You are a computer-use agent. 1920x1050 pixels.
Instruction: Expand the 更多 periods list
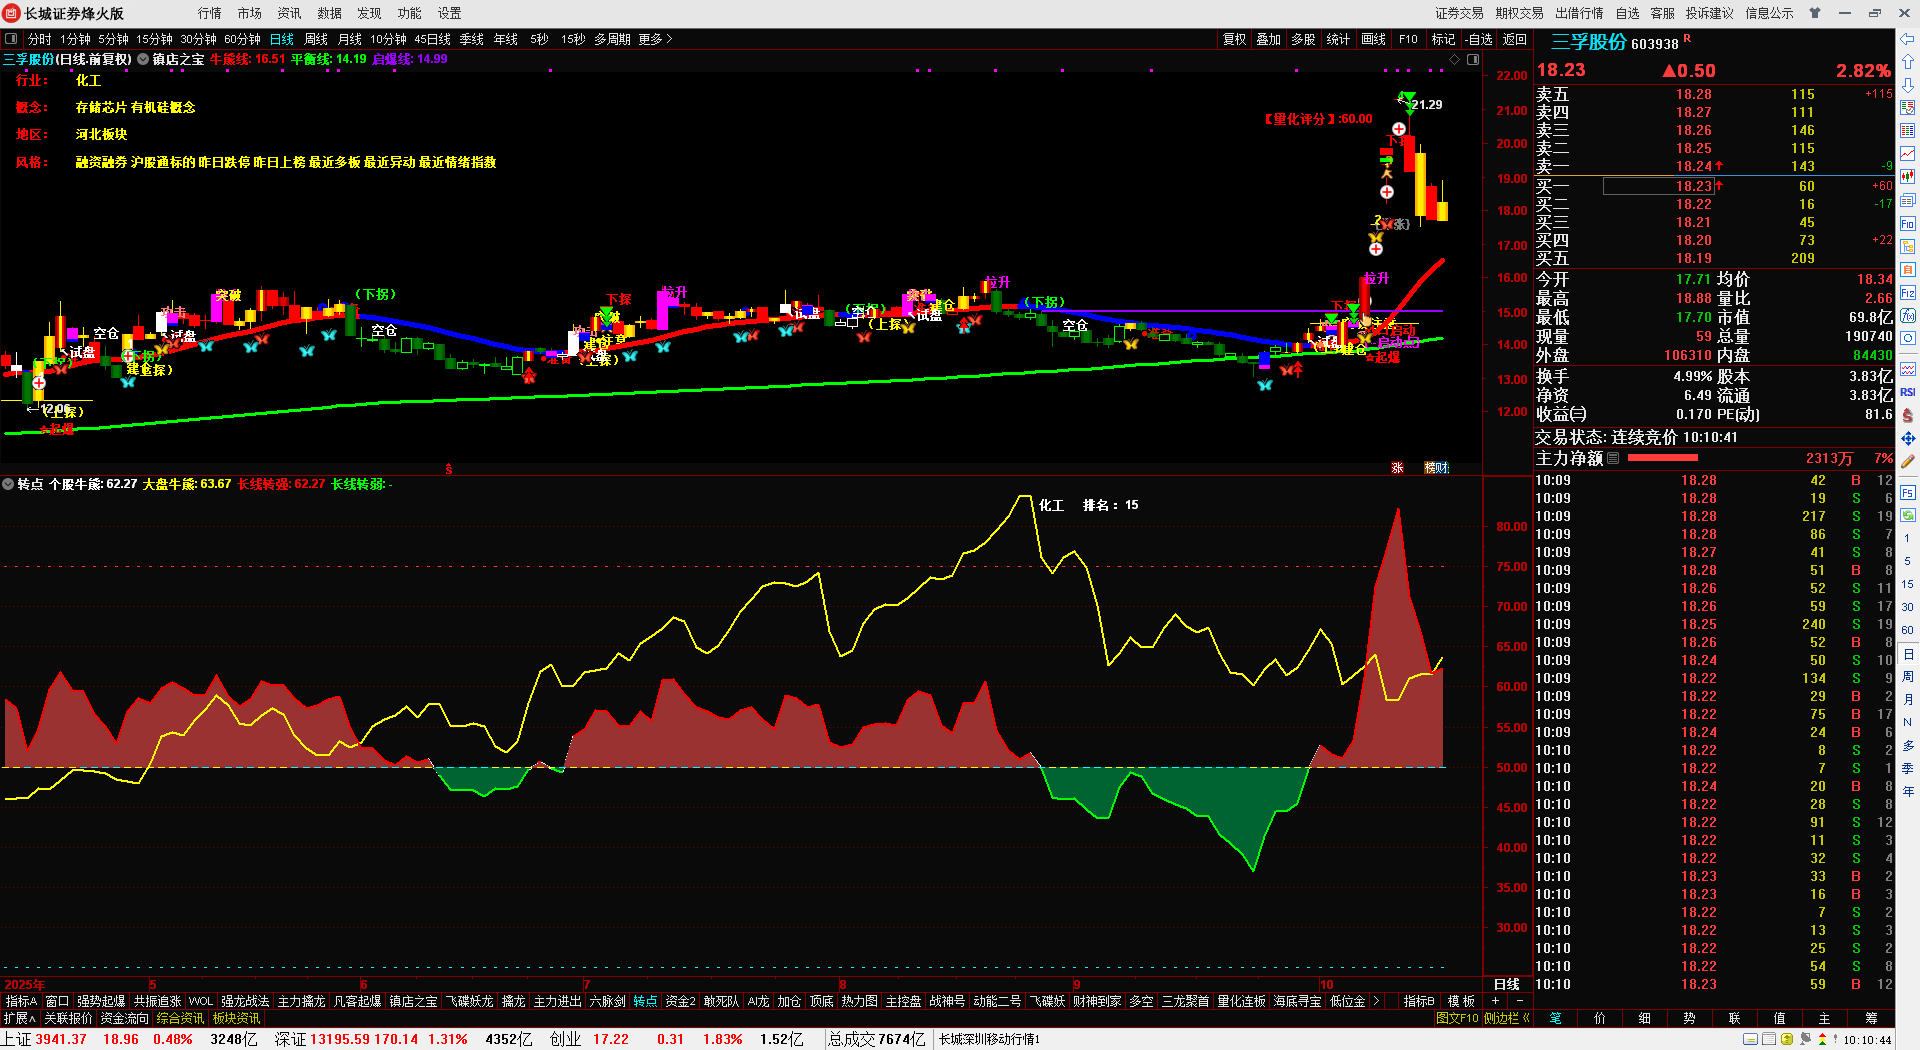pos(655,39)
